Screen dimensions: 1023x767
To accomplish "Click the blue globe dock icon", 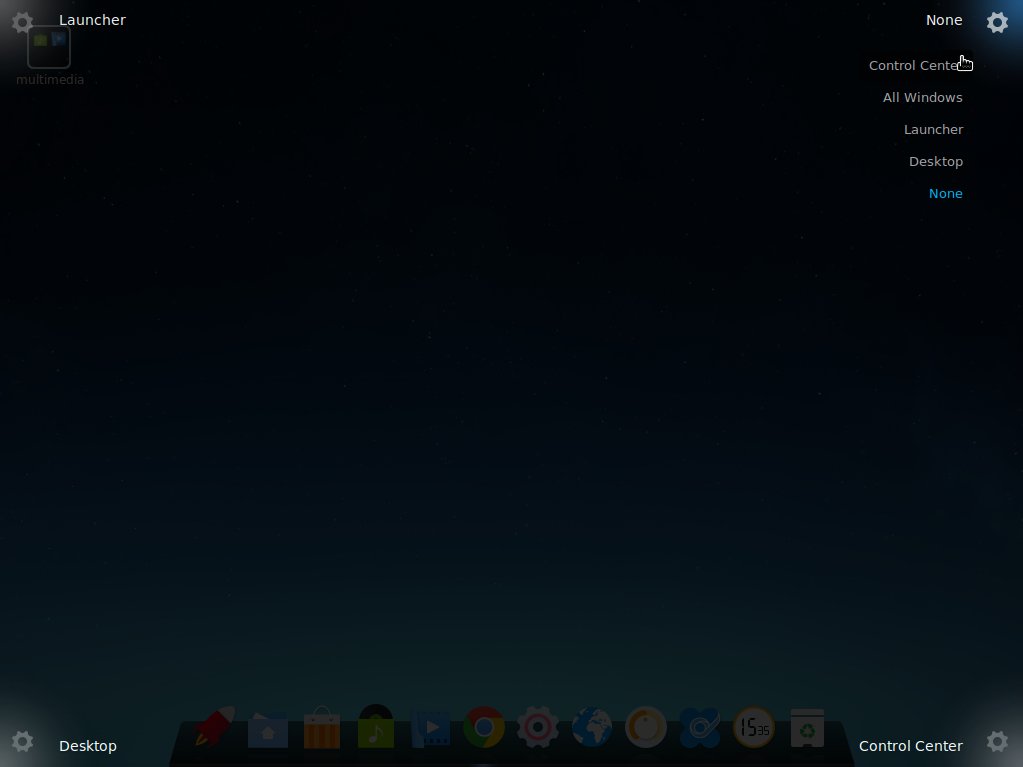I will 592,727.
